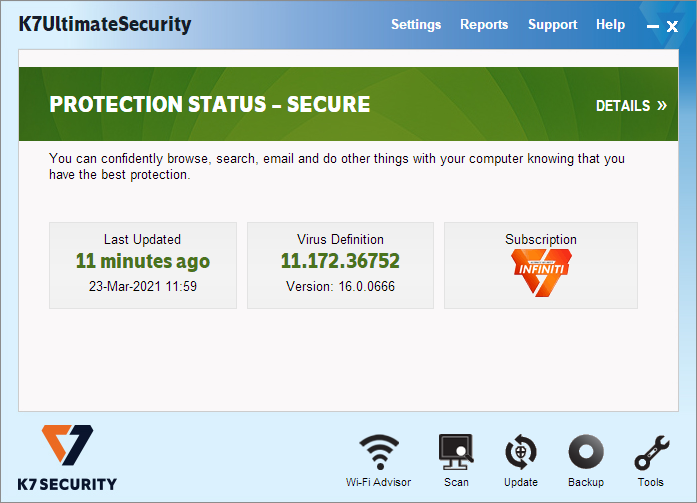Open the Wi-Fi Advisor icon
The height and width of the screenshot is (503, 697).
pos(379,452)
